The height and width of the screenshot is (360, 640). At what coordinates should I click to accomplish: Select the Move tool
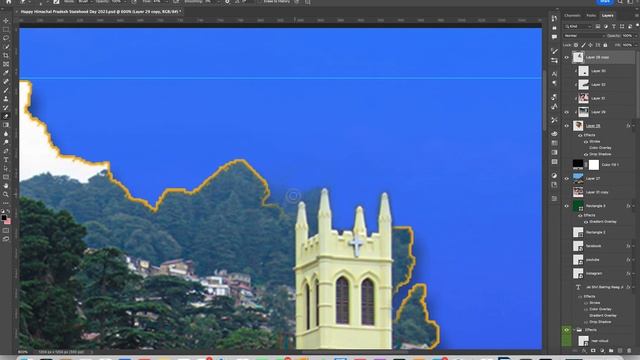6,20
